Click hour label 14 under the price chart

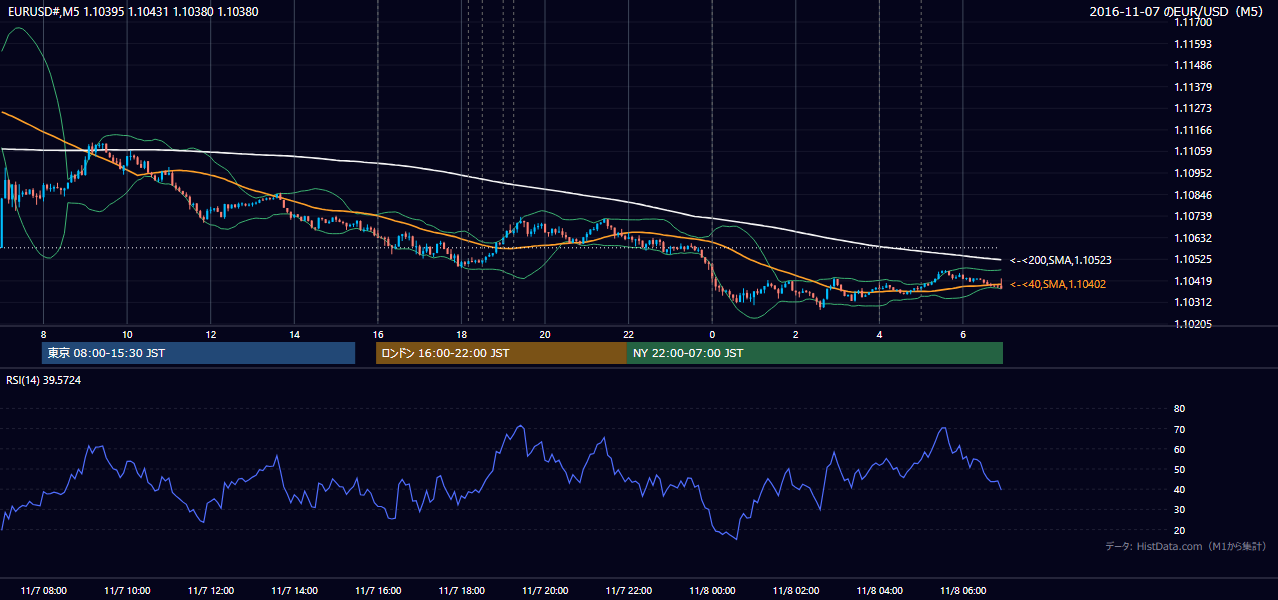coord(294,333)
